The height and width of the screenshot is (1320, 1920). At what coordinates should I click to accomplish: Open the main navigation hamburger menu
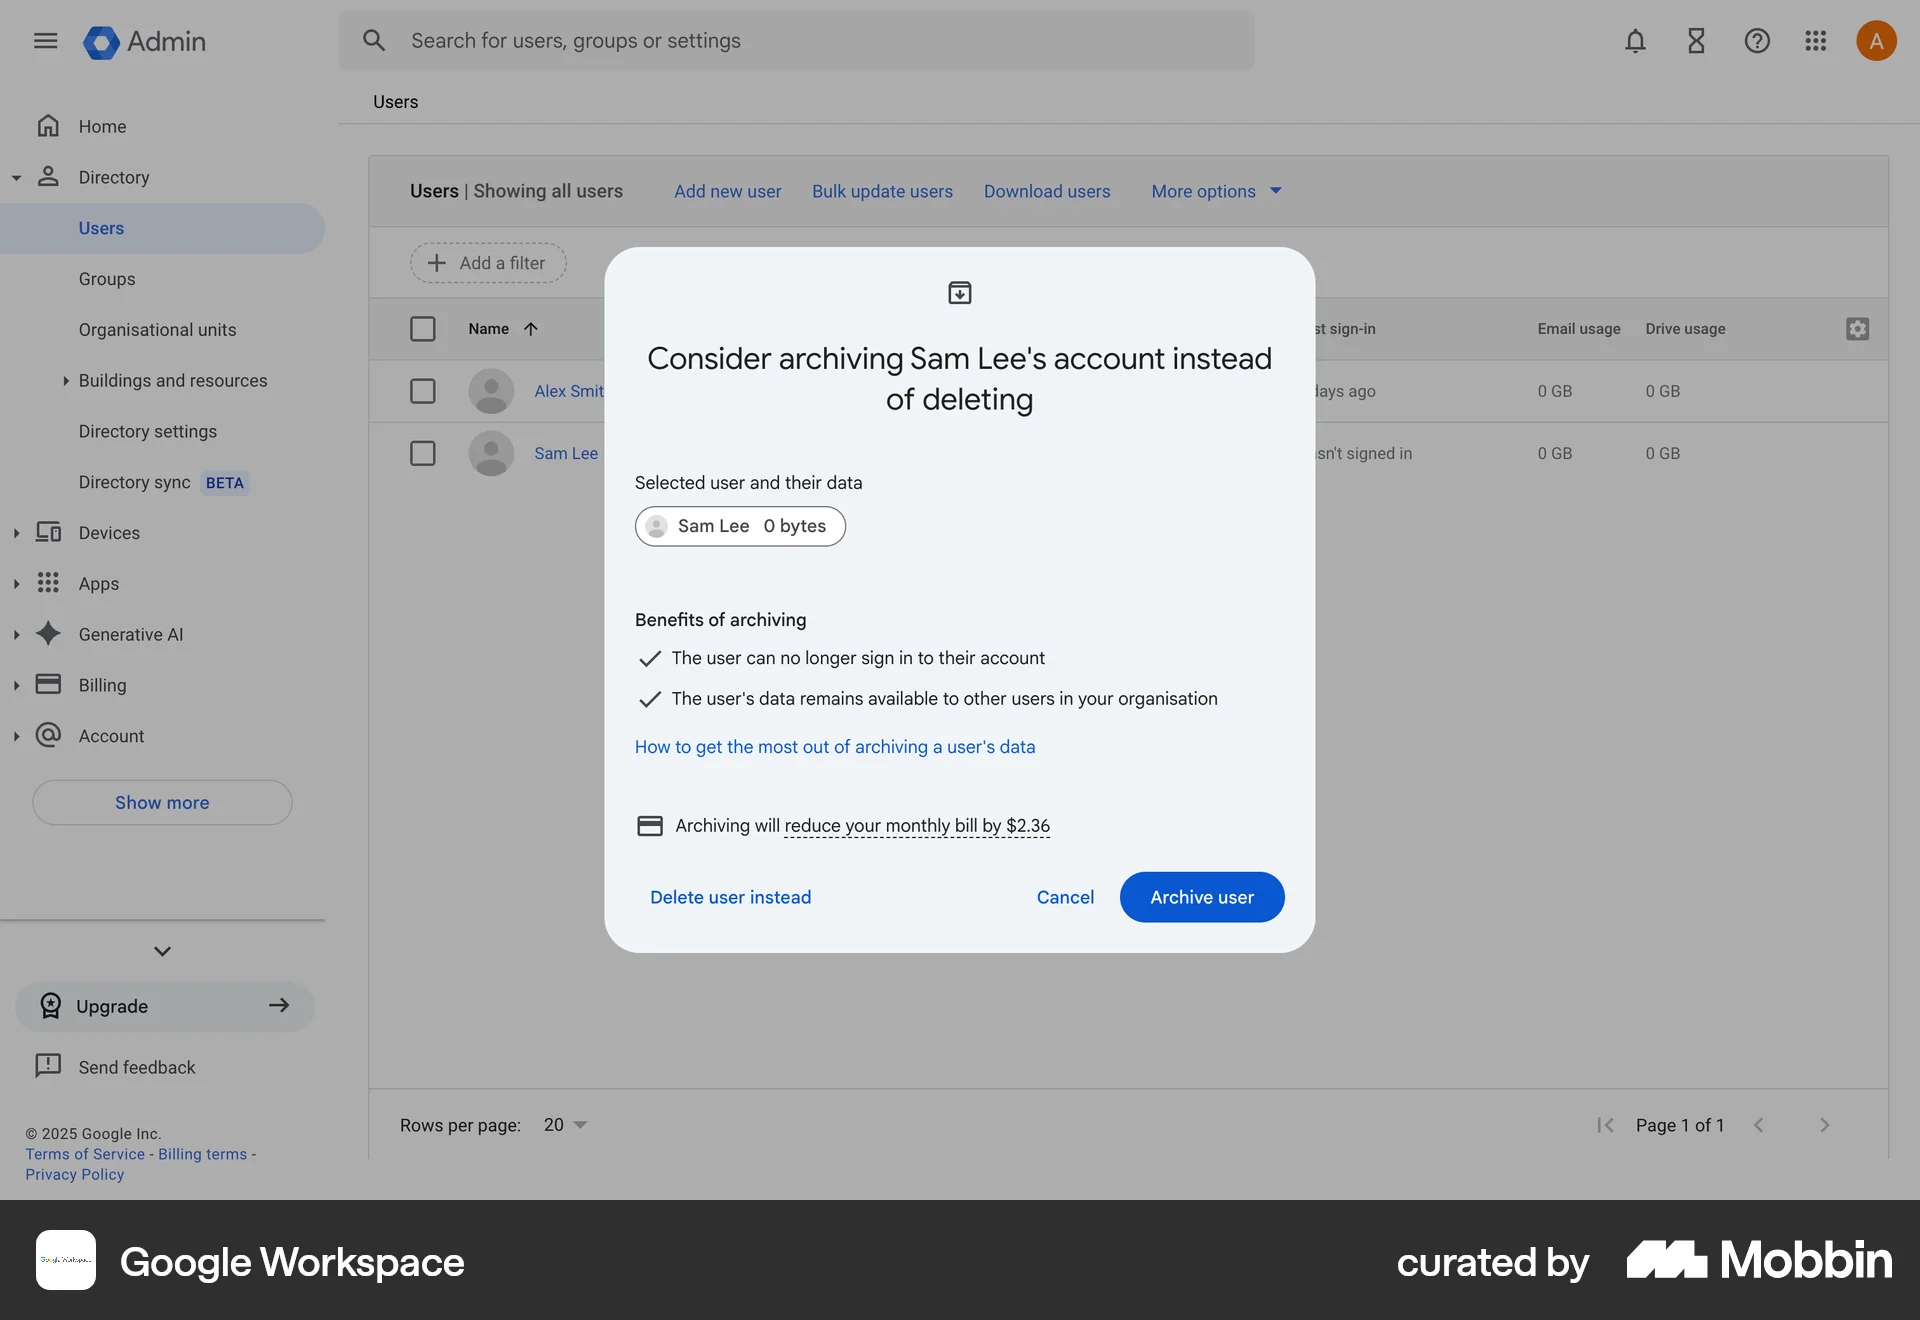point(45,41)
